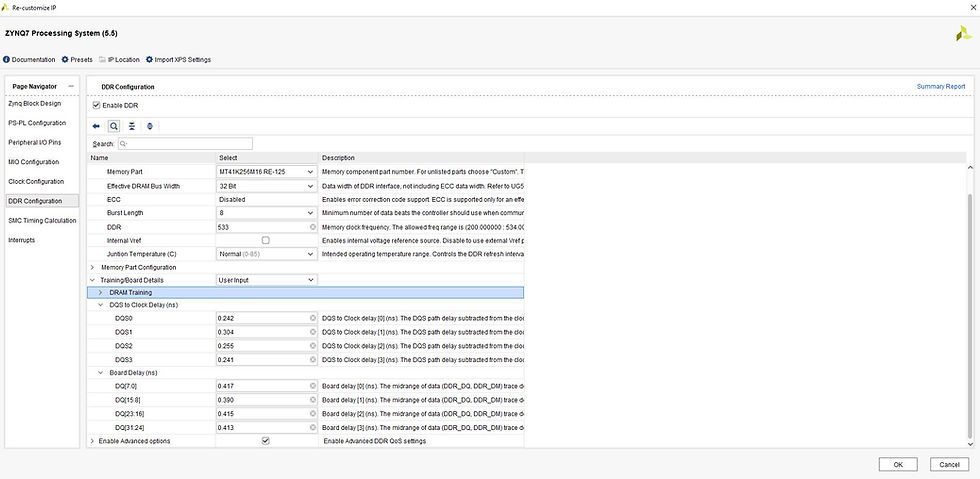The image size is (980, 479).
Task: Click the Name column header
Action: [152, 158]
